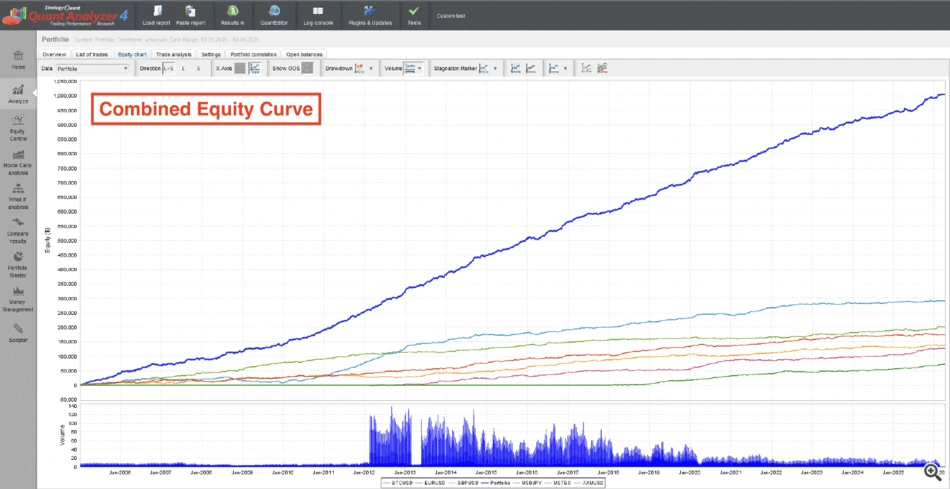The width and height of the screenshot is (950, 489).
Task: Open the Money Management section
Action: 18,298
